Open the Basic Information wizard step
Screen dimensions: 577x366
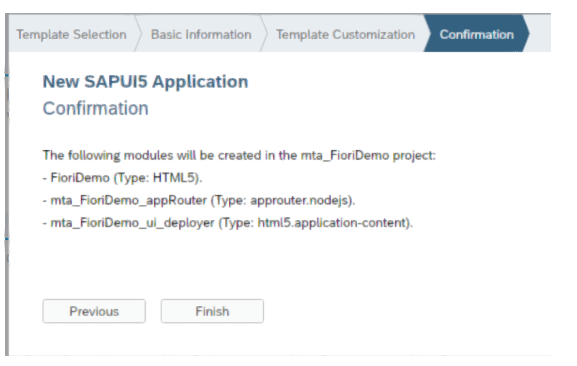point(201,35)
